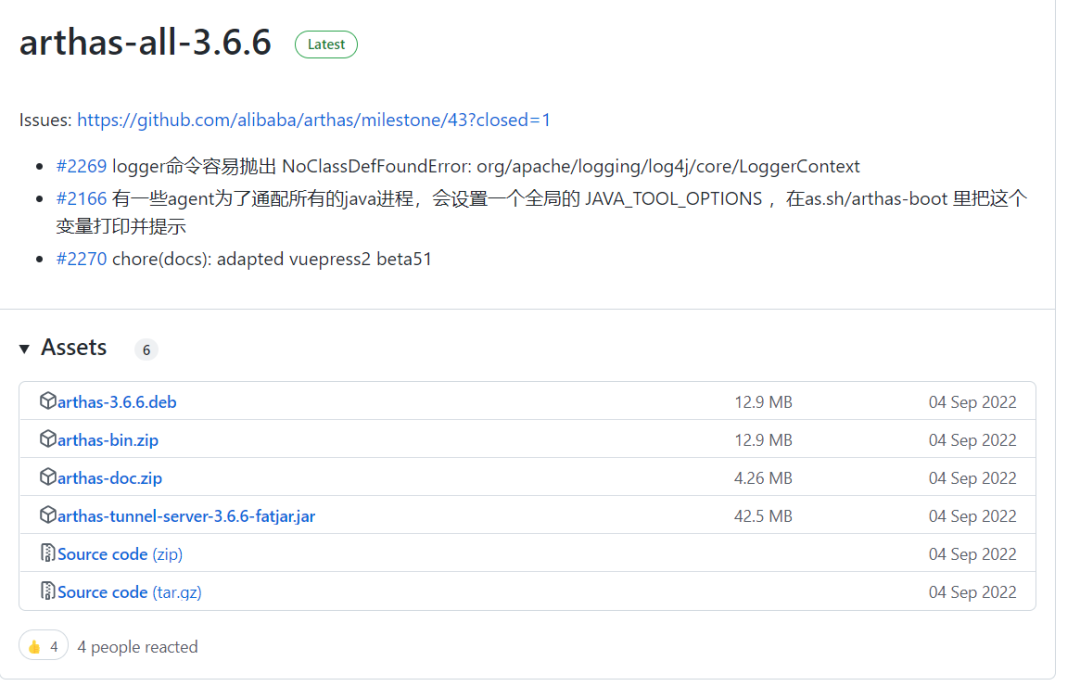The height and width of the screenshot is (686, 1080).
Task: Click the 12.9 MB size of arthas-3.6.6.deb
Action: [x=763, y=402]
